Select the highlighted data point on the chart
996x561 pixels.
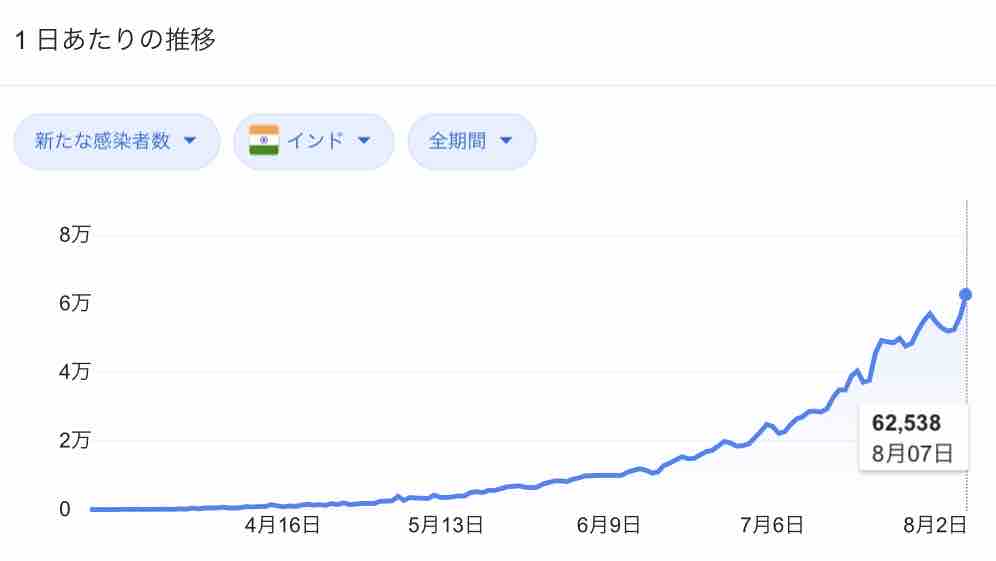pos(966,295)
